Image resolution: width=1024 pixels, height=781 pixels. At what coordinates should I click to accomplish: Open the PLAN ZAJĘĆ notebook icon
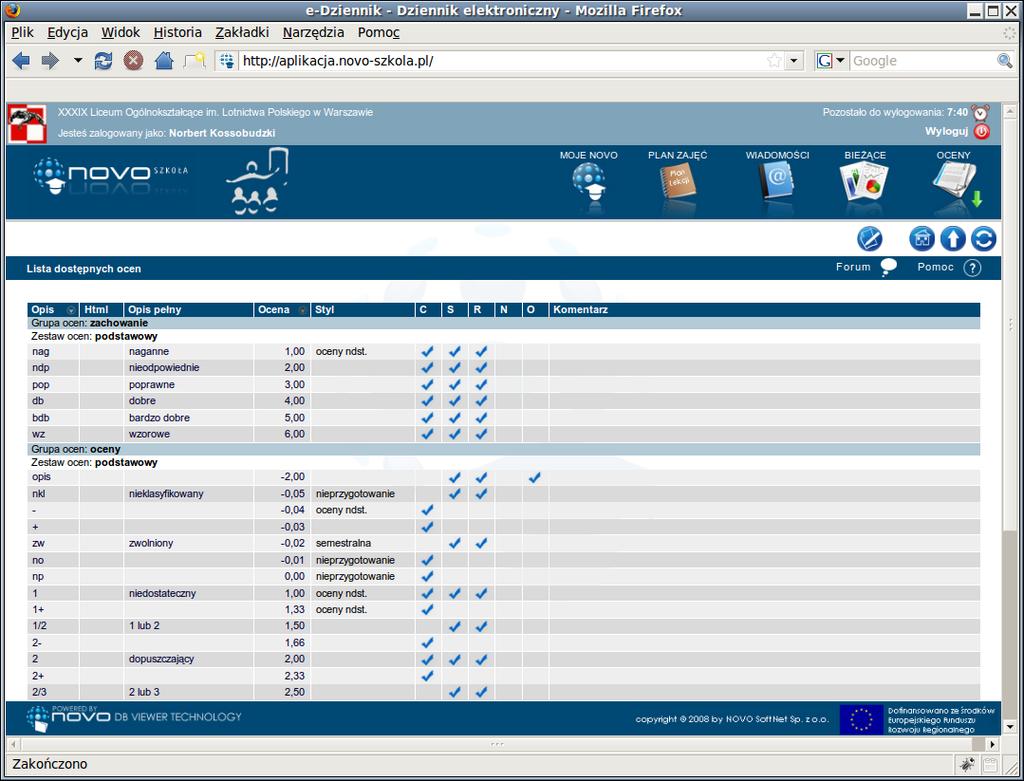[x=678, y=182]
